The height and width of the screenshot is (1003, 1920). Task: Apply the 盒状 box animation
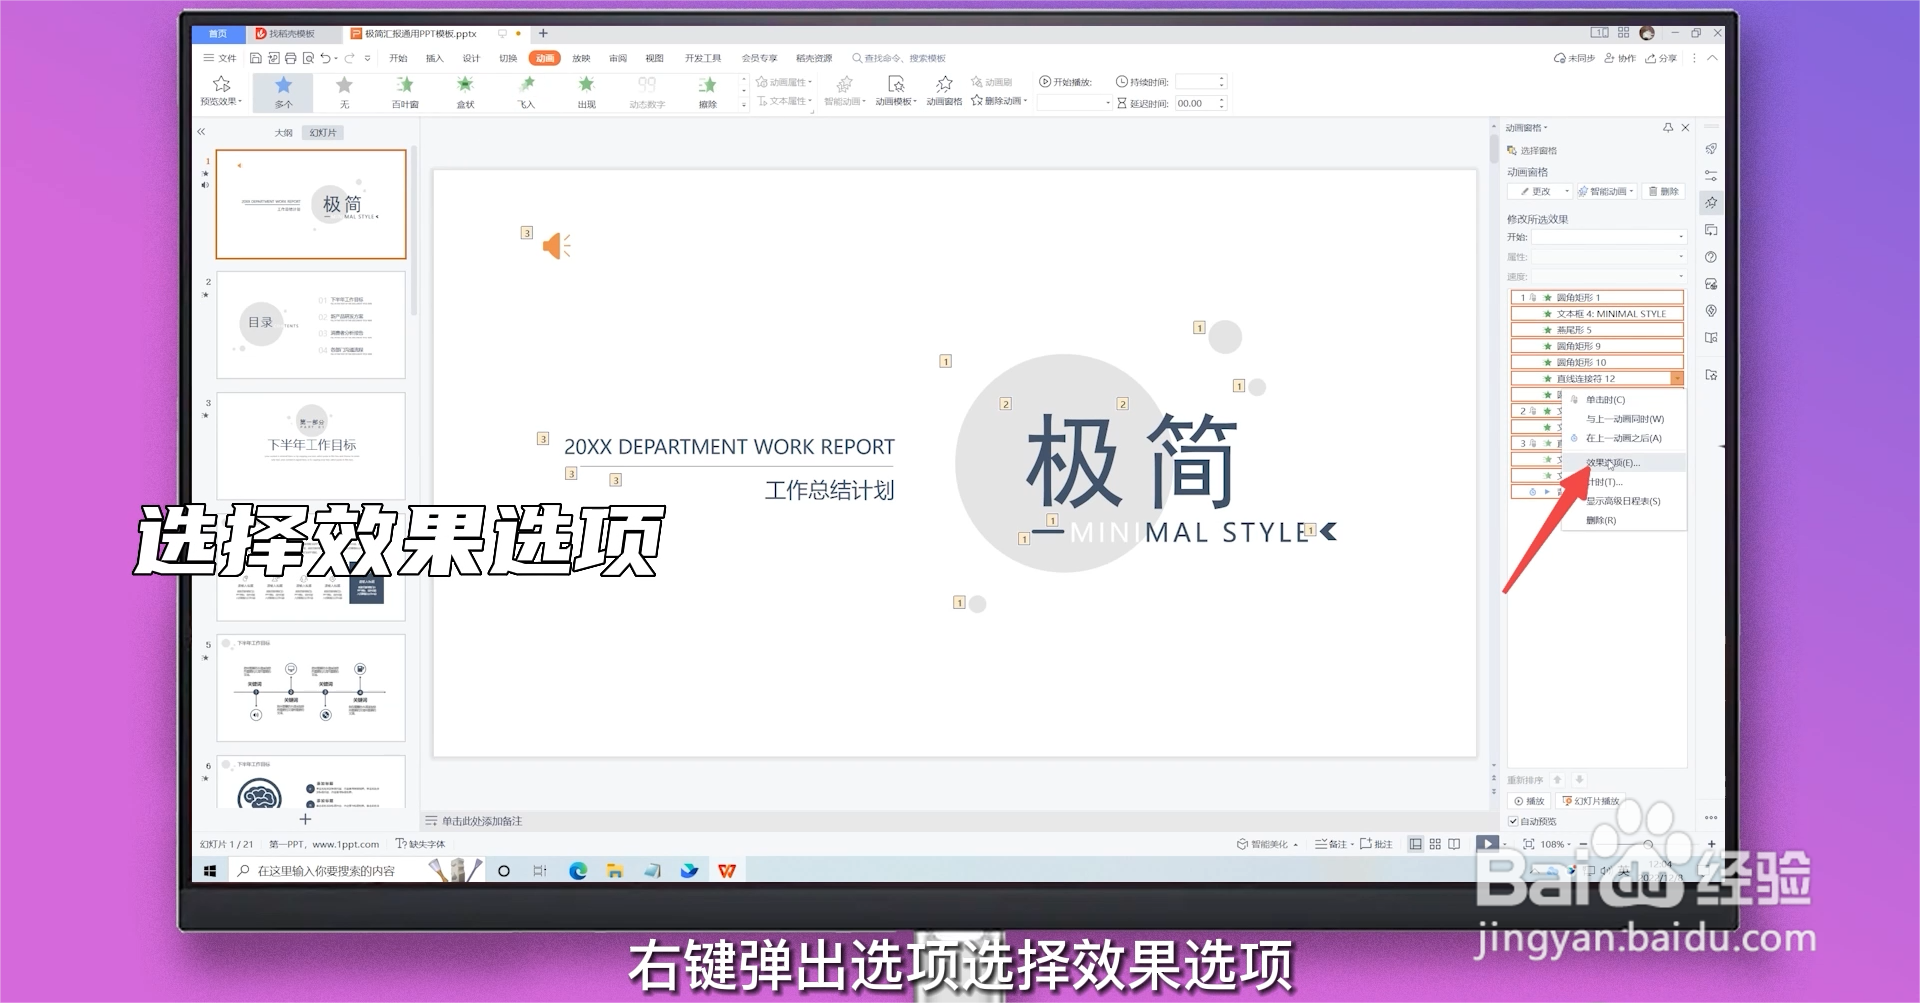[x=465, y=92]
